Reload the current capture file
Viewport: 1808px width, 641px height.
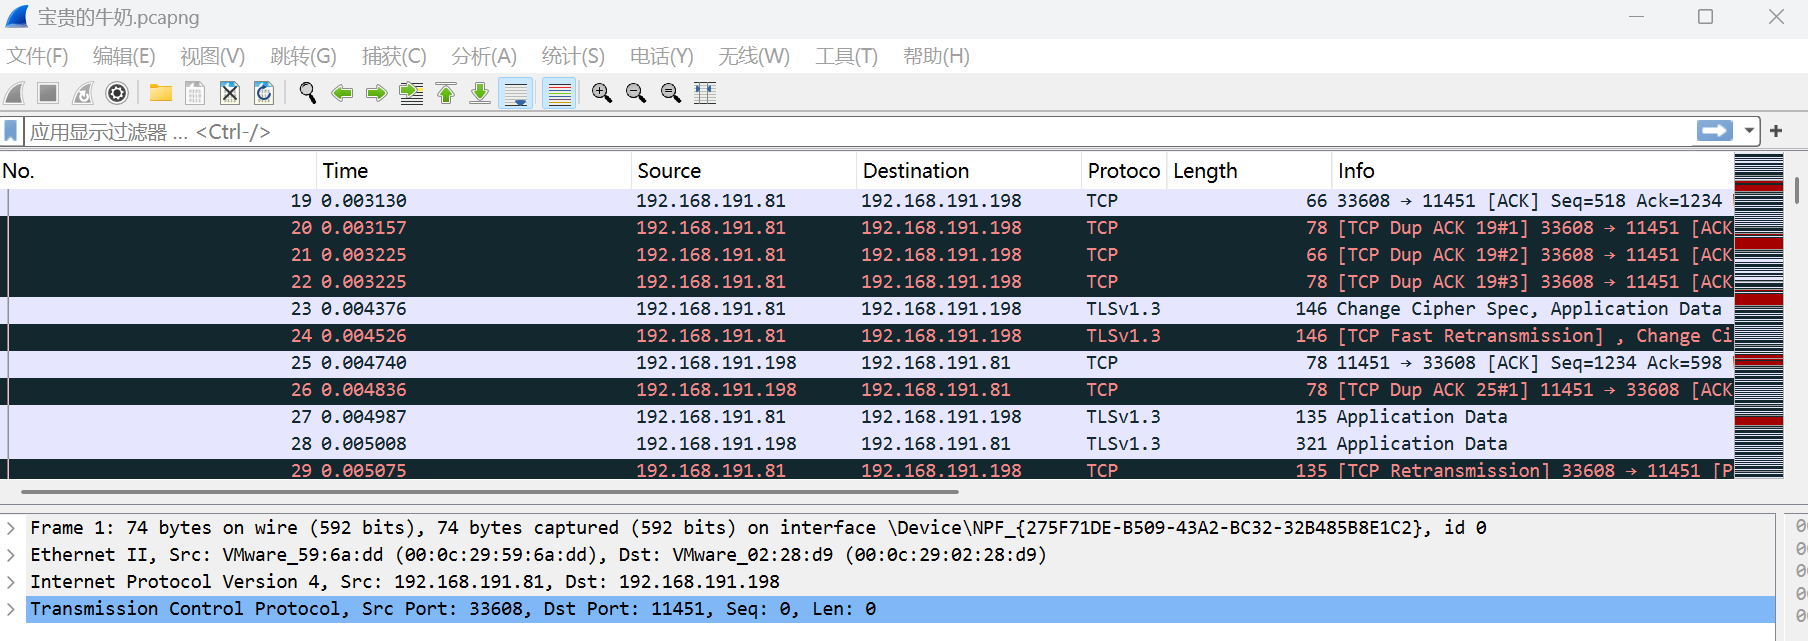264,93
